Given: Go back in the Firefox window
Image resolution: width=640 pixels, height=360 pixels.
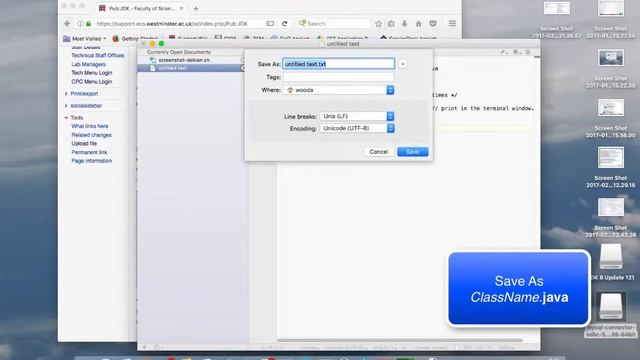Looking at the screenshot, I should pyautogui.click(x=68, y=24).
